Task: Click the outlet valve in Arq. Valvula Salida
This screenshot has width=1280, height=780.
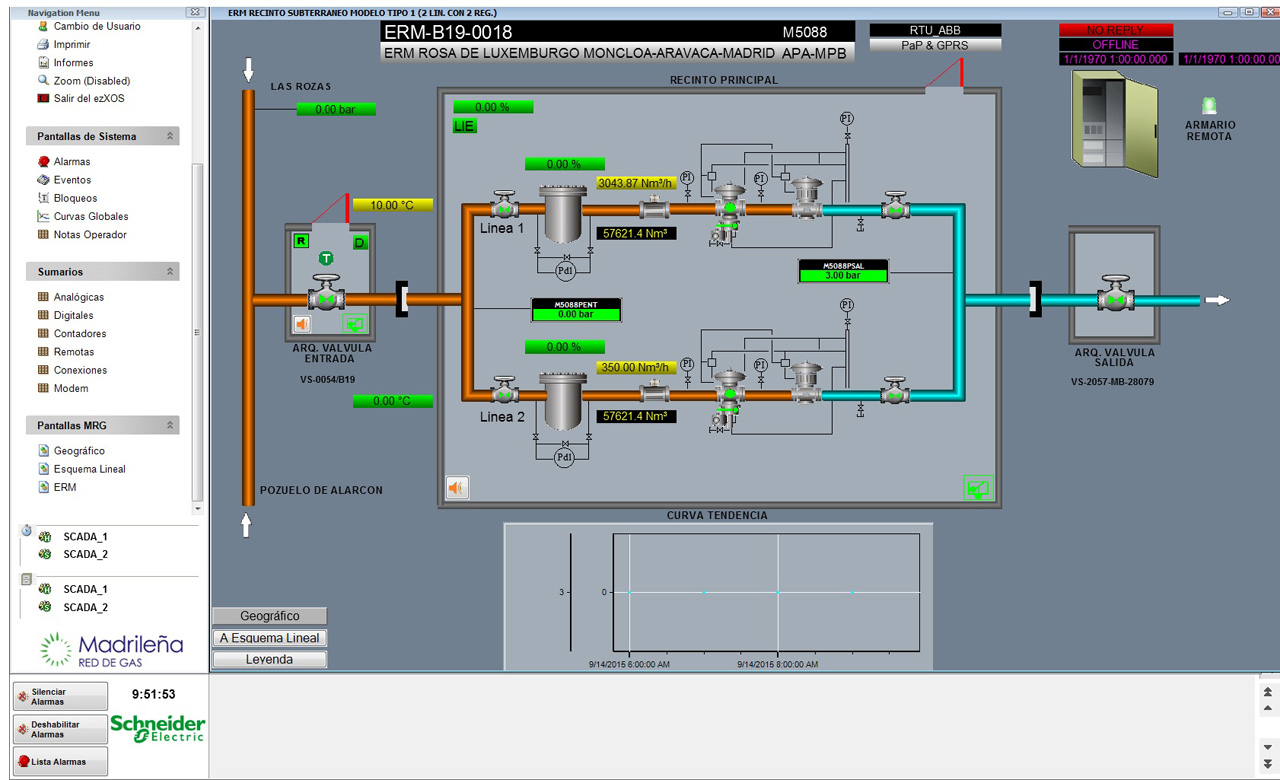Action: coord(1115,296)
